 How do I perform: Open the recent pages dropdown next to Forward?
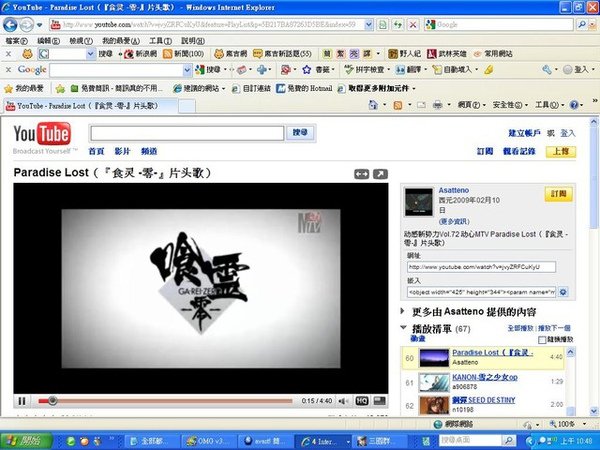39,25
